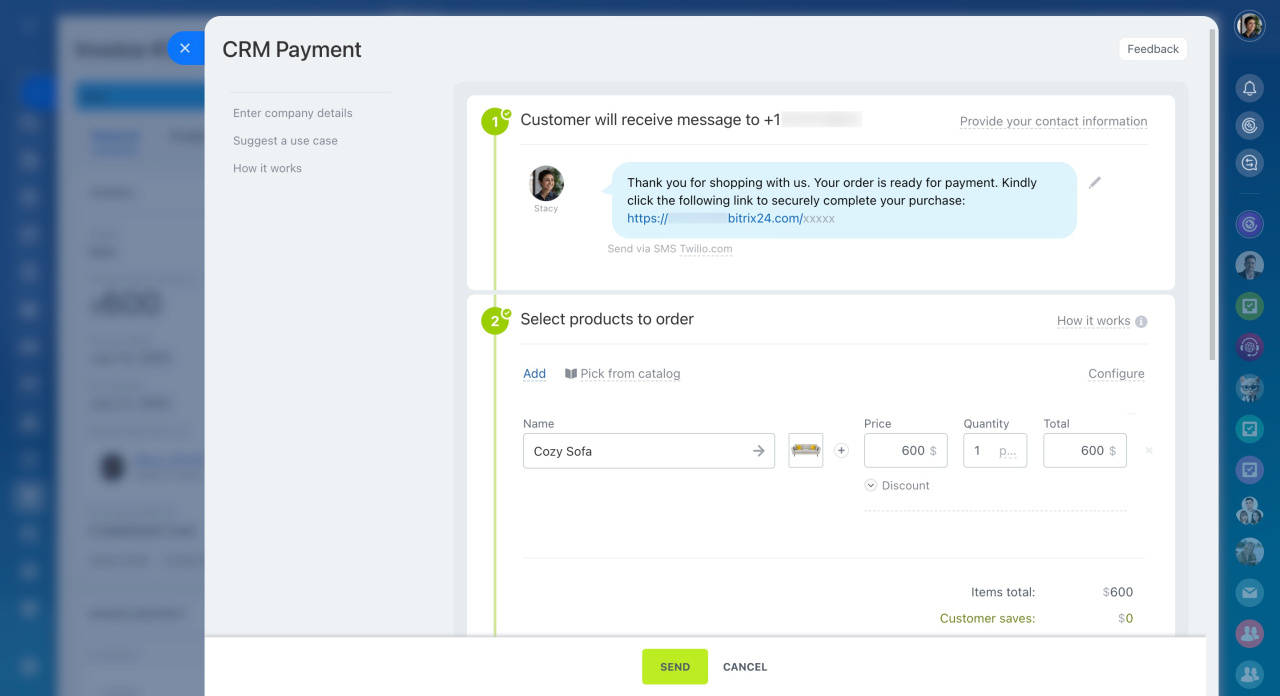
Task: Click the Feedback button
Action: pos(1153,49)
